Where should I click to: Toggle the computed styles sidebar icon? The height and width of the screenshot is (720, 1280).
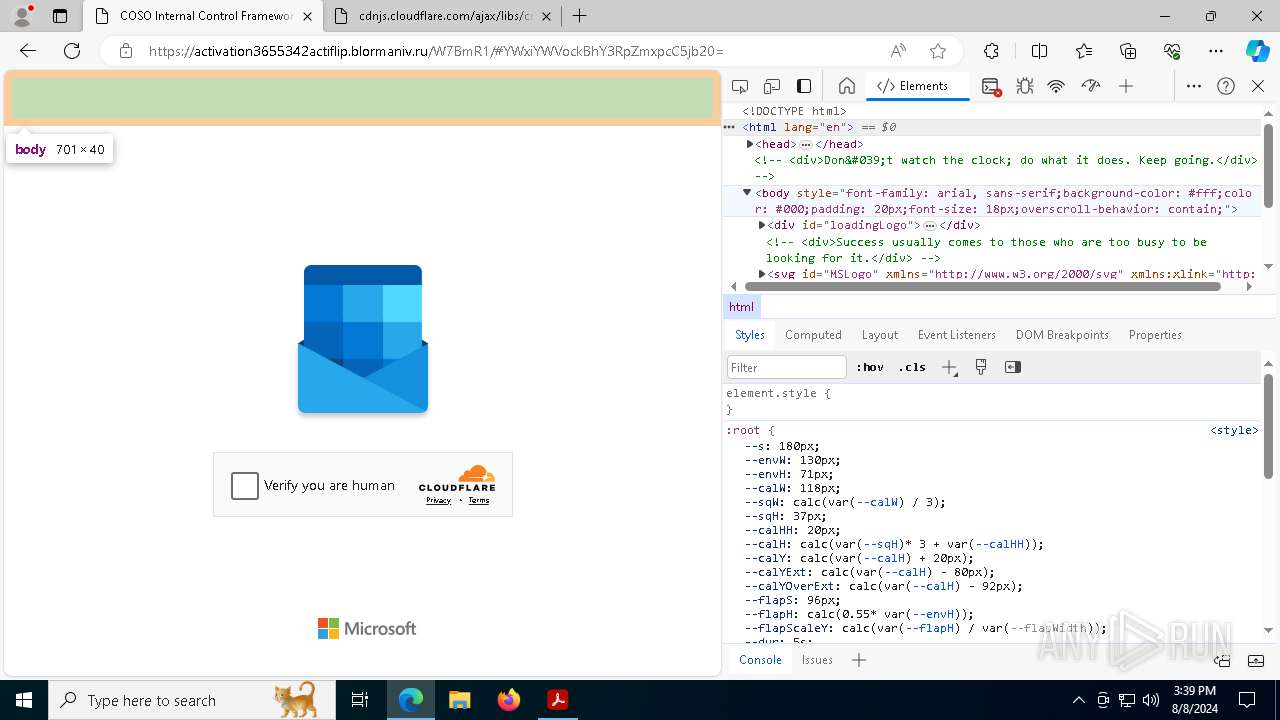(1013, 367)
